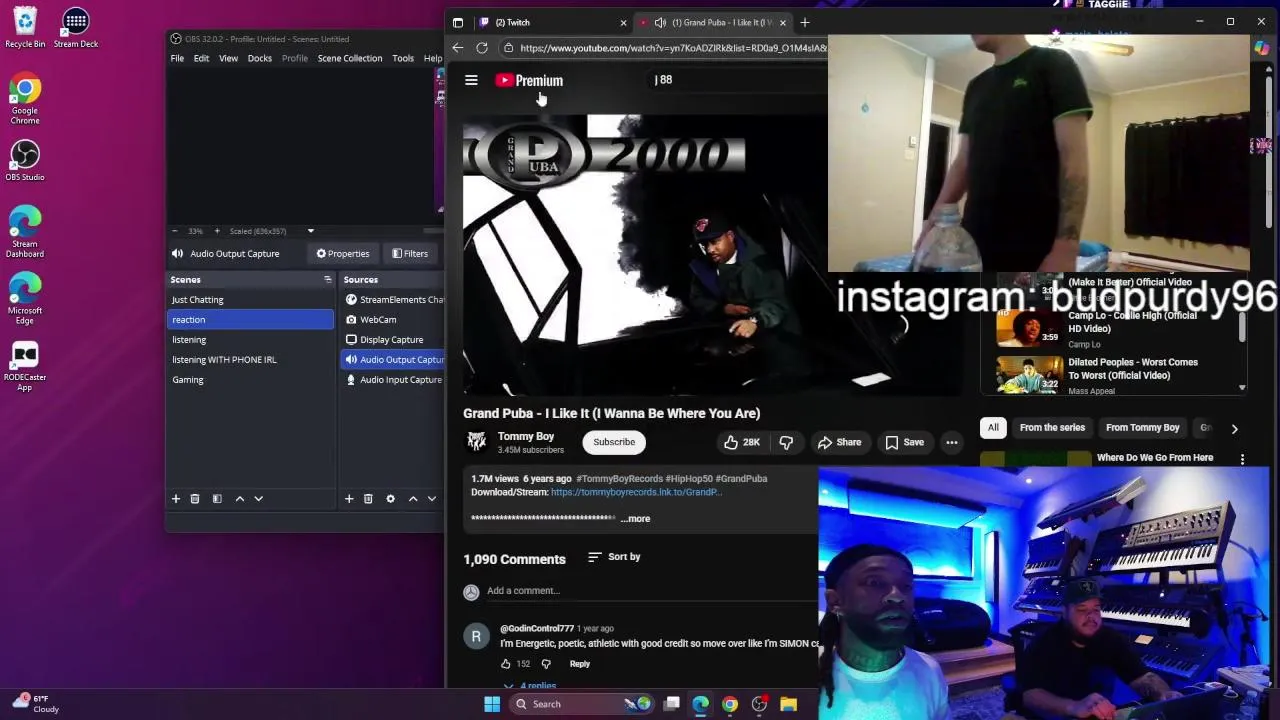Click the taskbar Search box

click(x=580, y=704)
